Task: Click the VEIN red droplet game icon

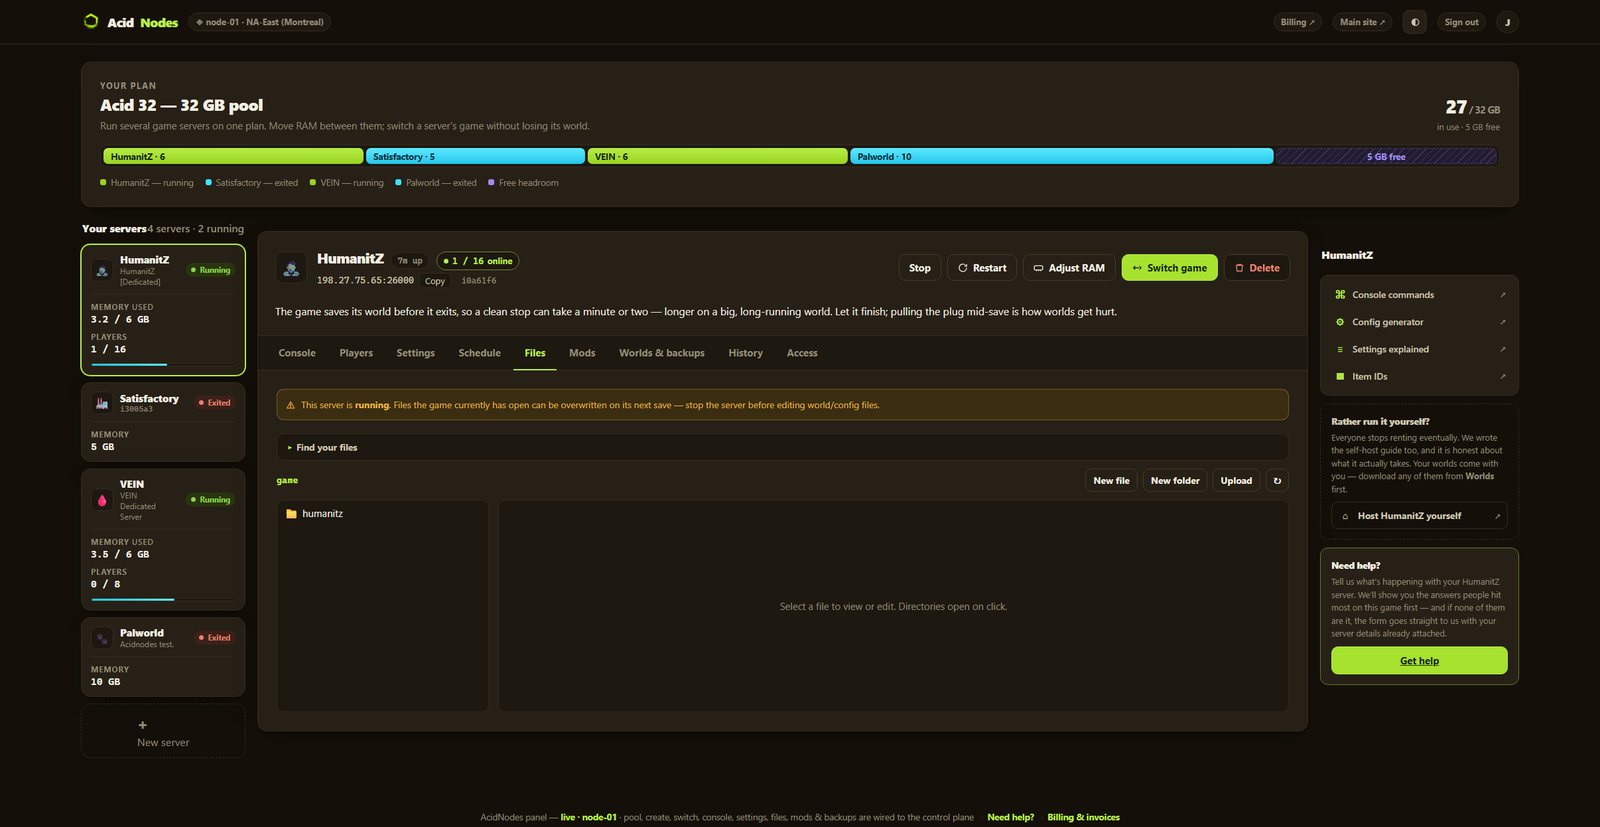Action: click(x=102, y=500)
